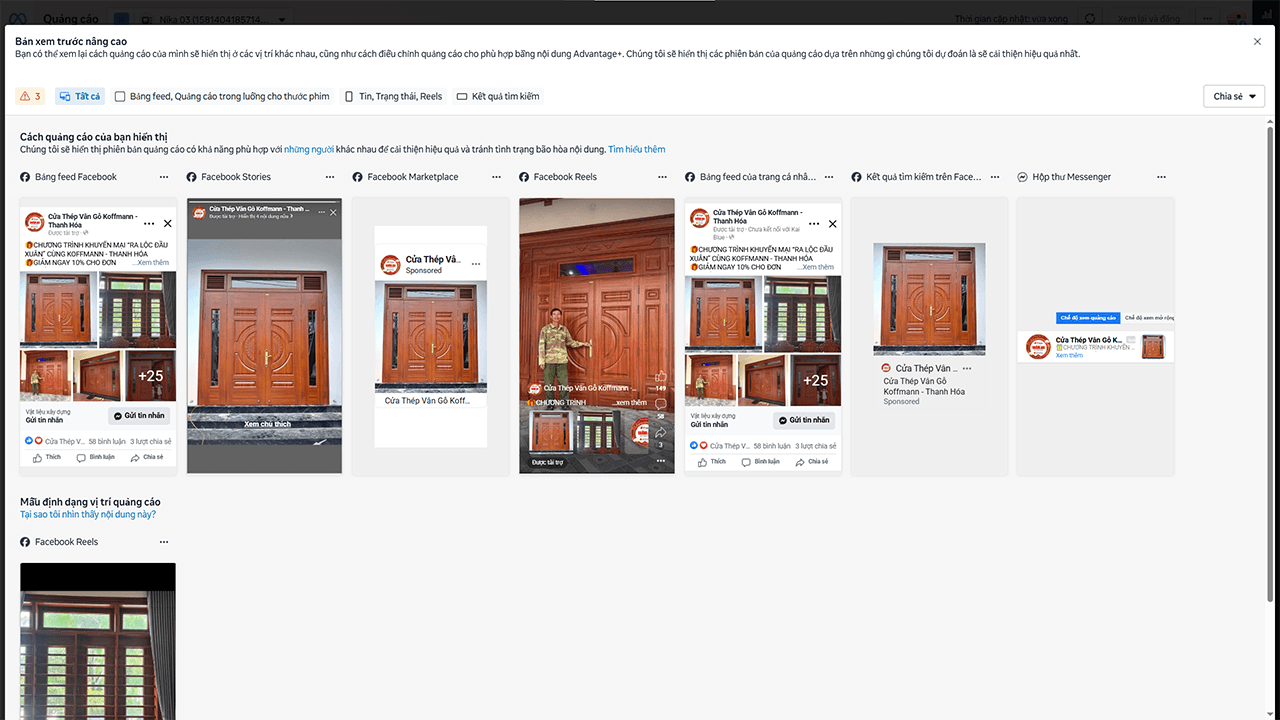Click the Thích like icon in feed preview
The image size is (1280, 720).
coord(46,457)
